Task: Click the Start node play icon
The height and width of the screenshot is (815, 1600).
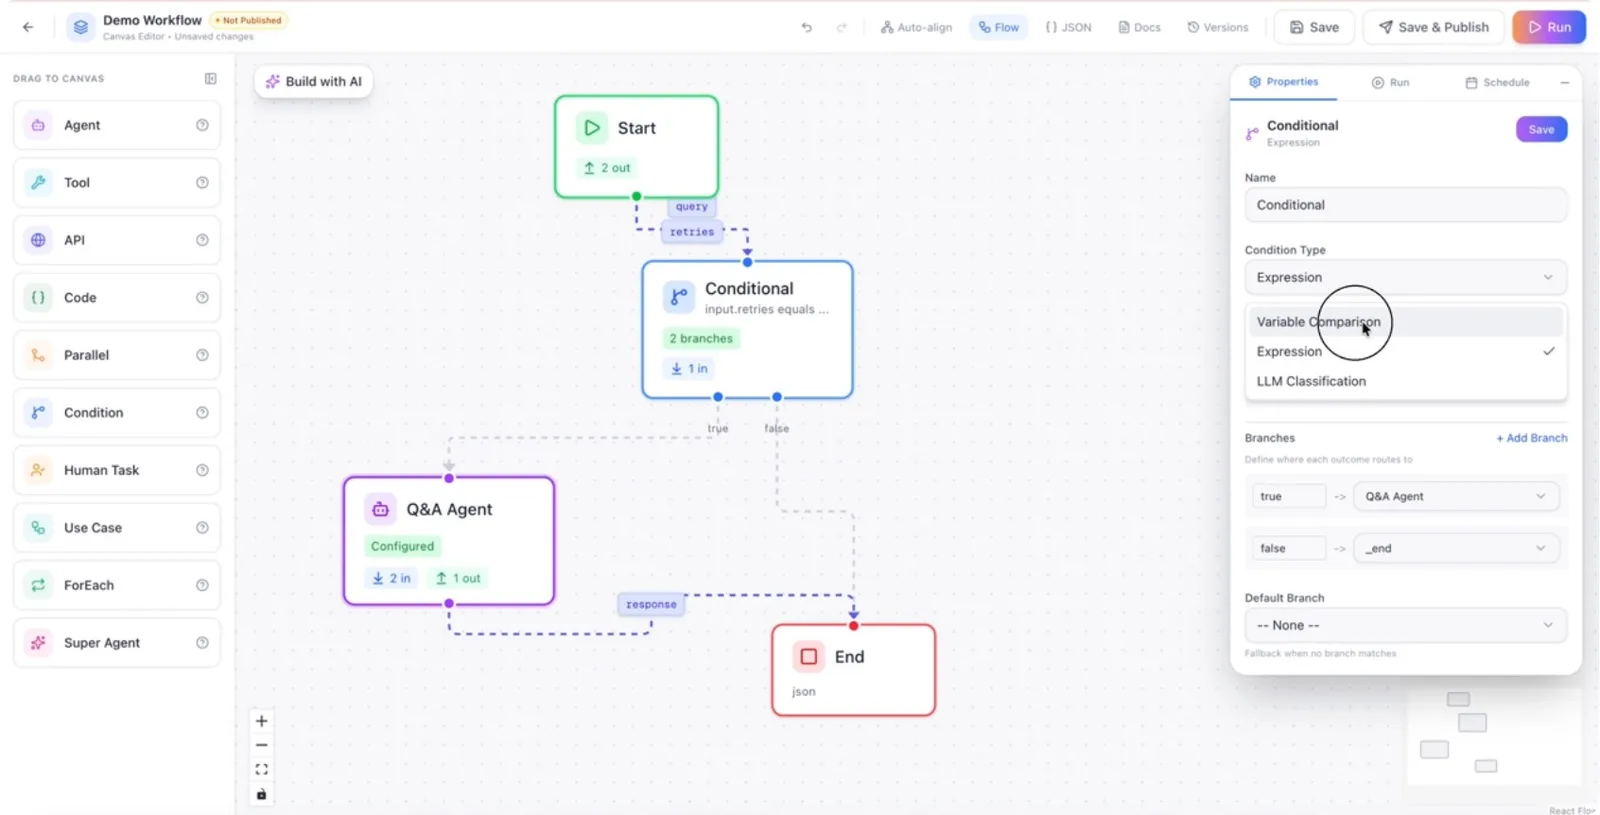Action: pos(592,128)
